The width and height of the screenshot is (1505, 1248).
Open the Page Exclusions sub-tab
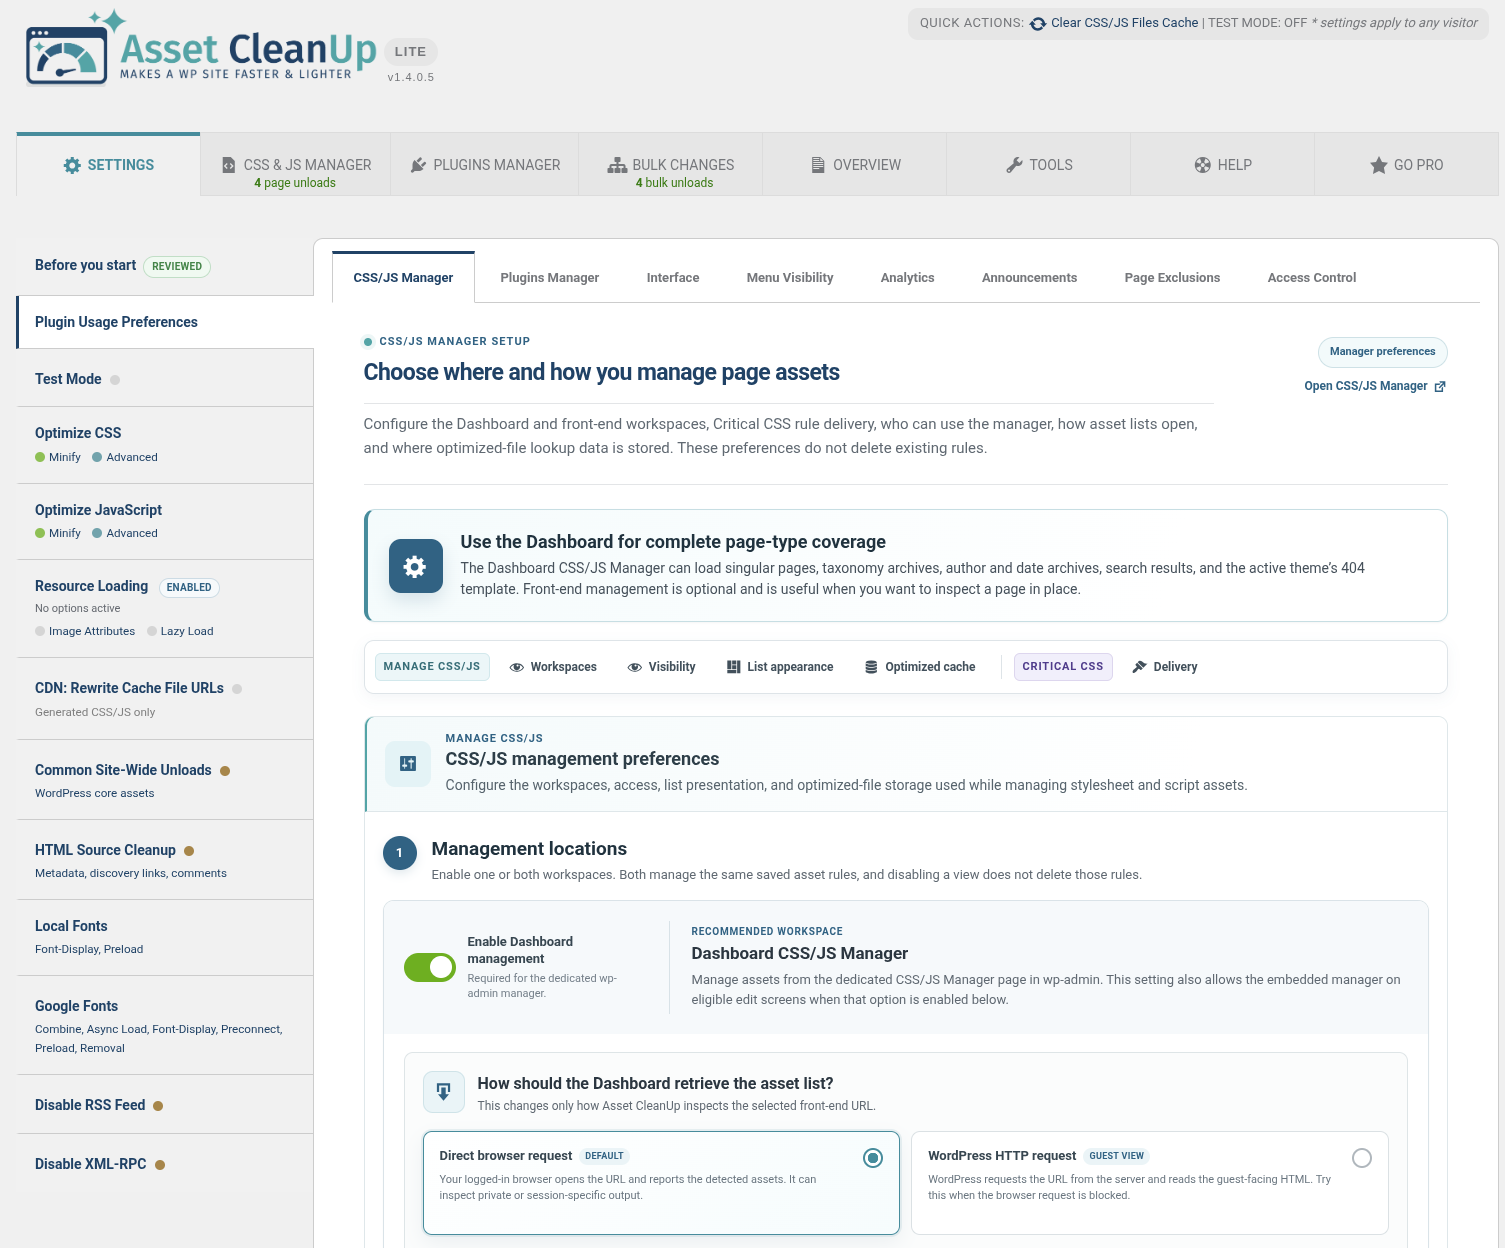[1173, 278]
